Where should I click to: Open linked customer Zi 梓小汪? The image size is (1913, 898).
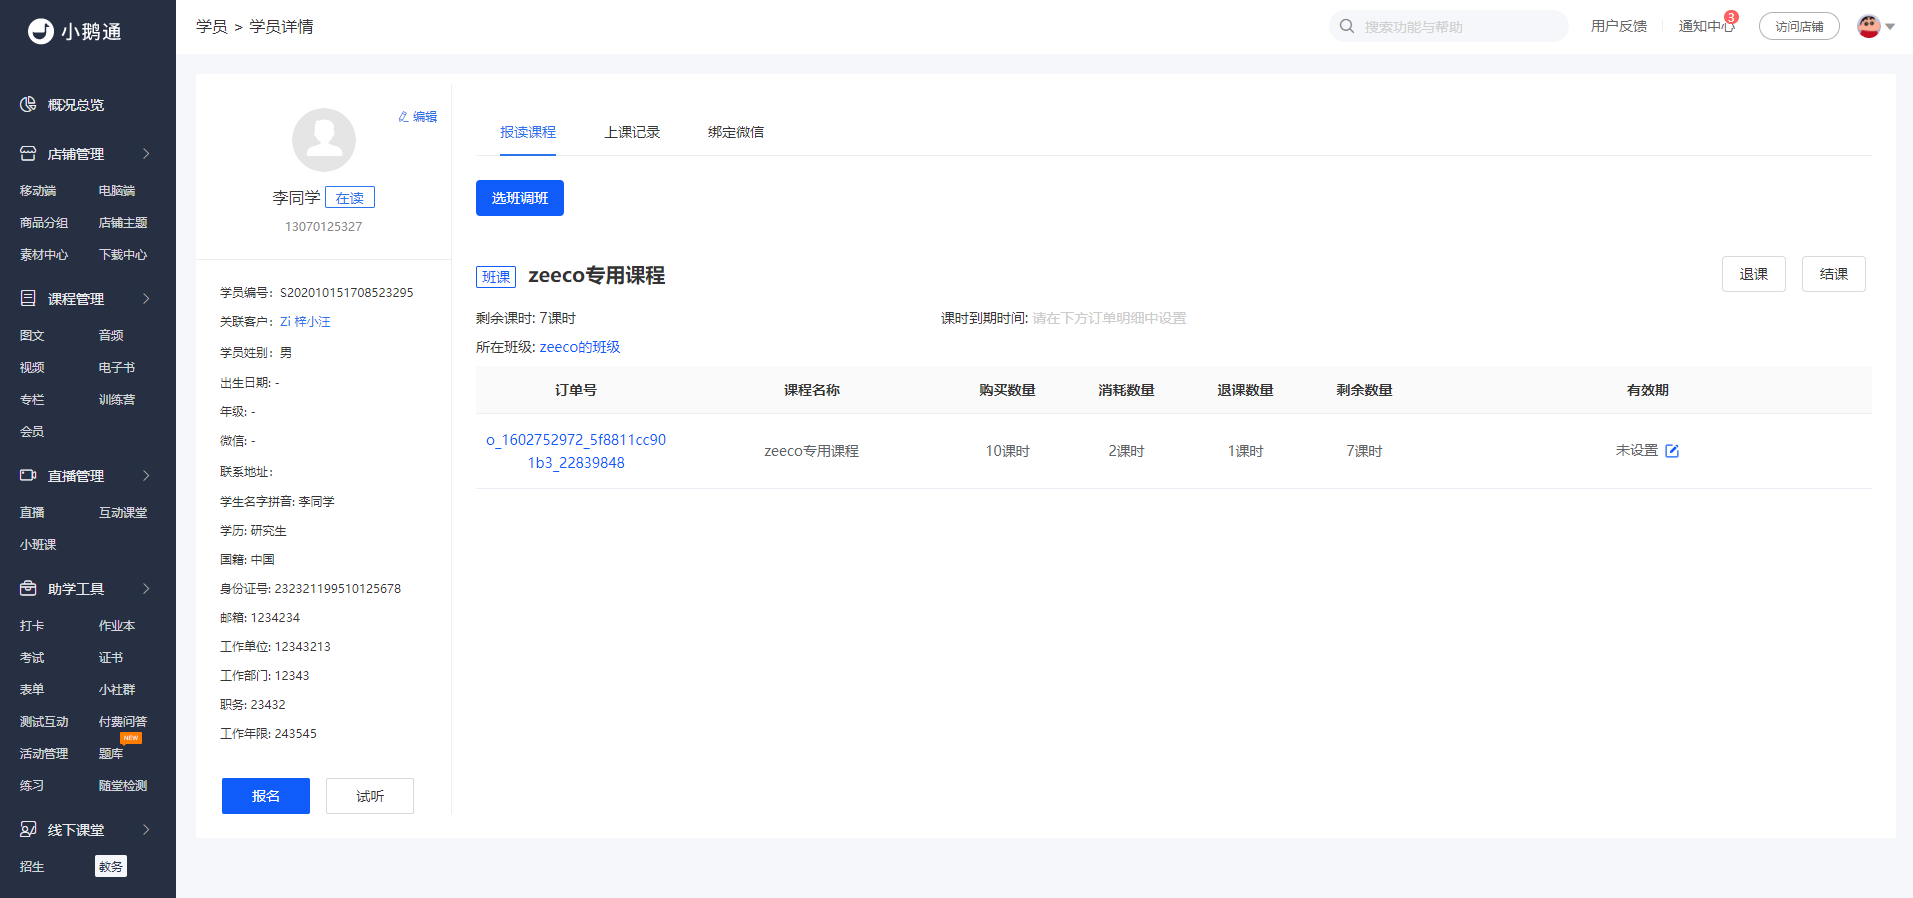pyautogui.click(x=305, y=321)
